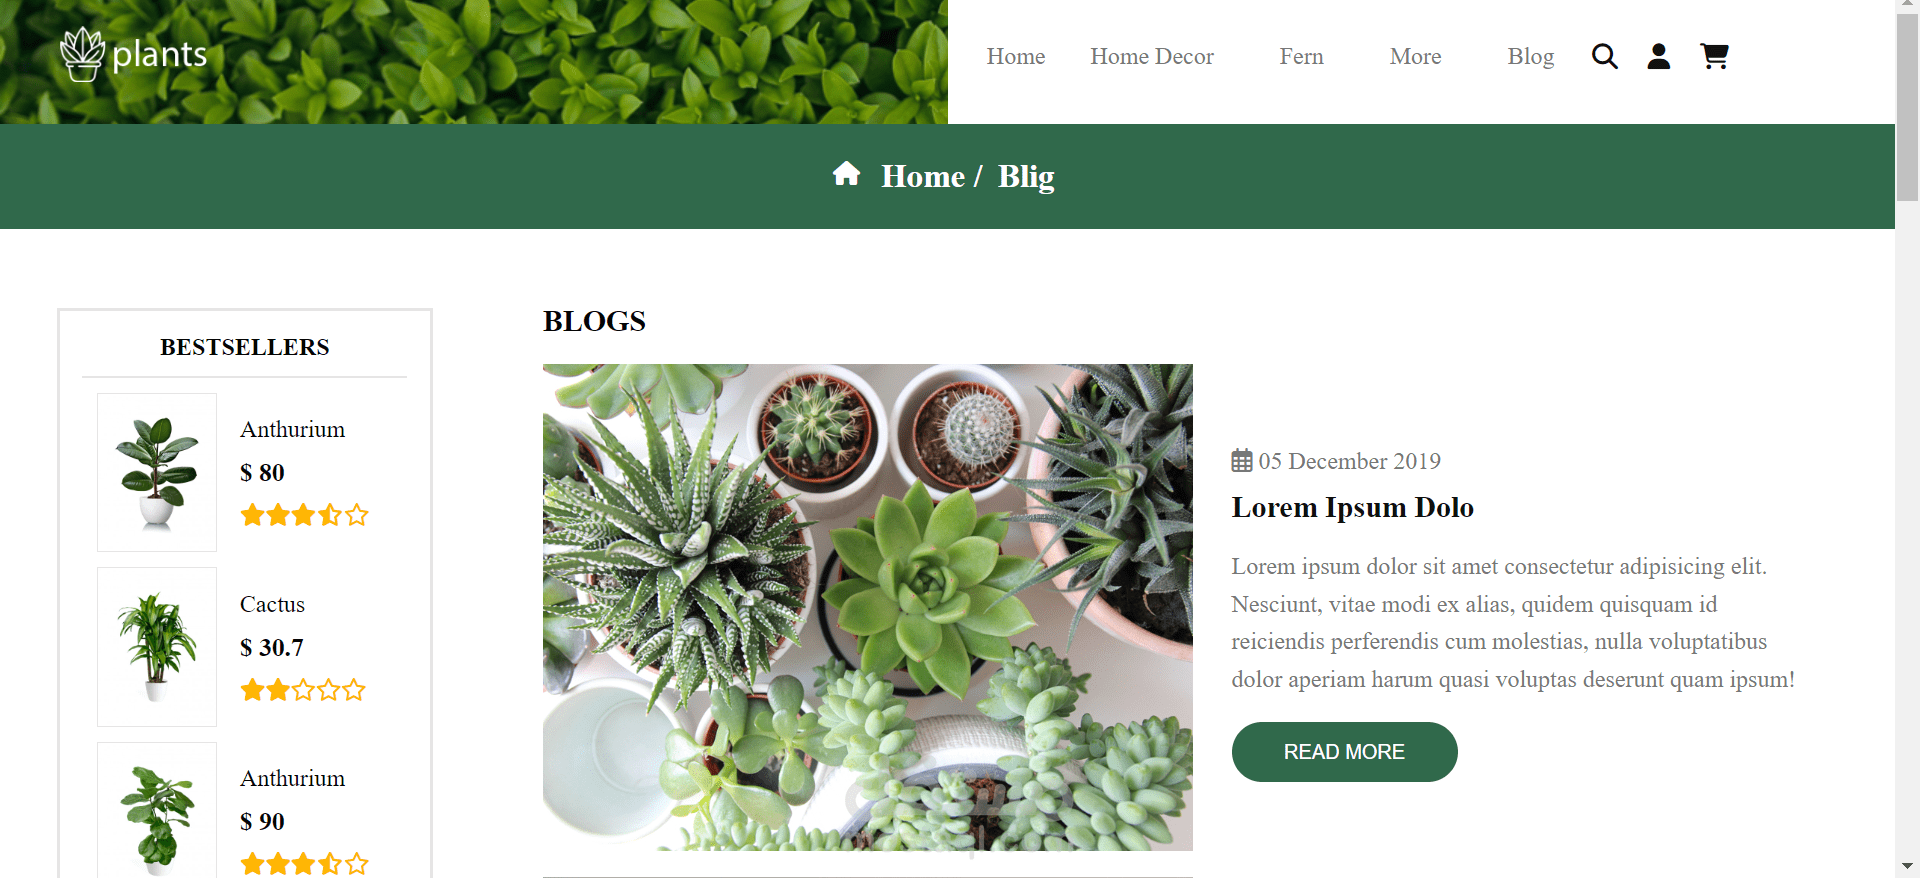Image resolution: width=1920 pixels, height=878 pixels.
Task: Click the page vertical scrollbar thumb
Action: [1907, 107]
